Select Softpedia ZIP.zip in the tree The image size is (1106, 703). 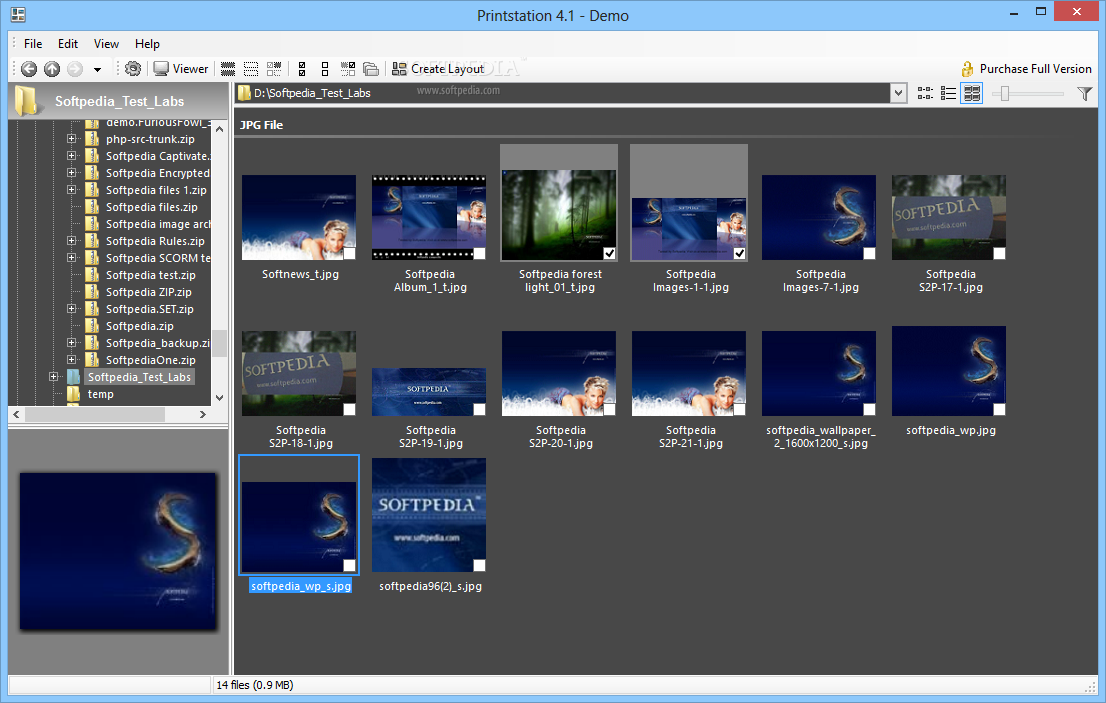(149, 292)
